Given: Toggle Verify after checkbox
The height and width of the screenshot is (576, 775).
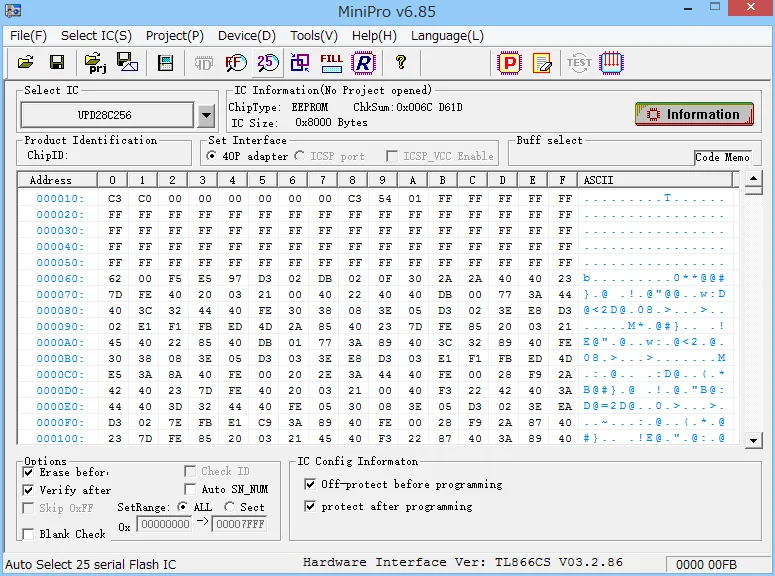Looking at the screenshot, I should point(28,490).
